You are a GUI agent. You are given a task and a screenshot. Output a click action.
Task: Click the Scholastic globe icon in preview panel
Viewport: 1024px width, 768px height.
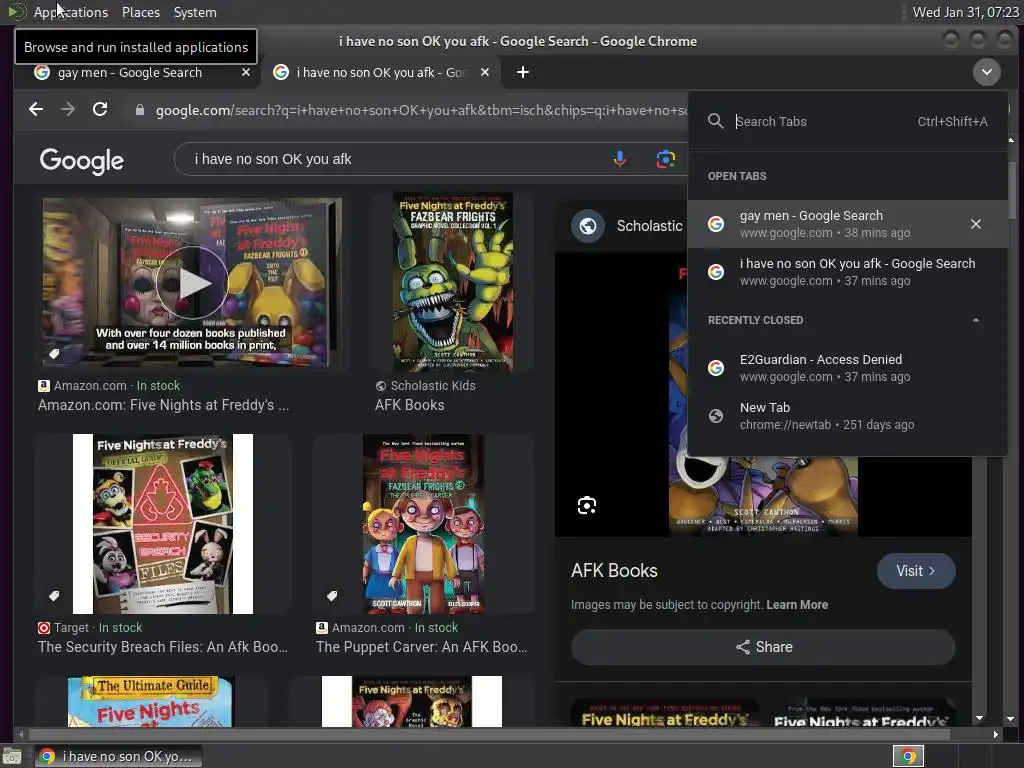click(x=588, y=226)
